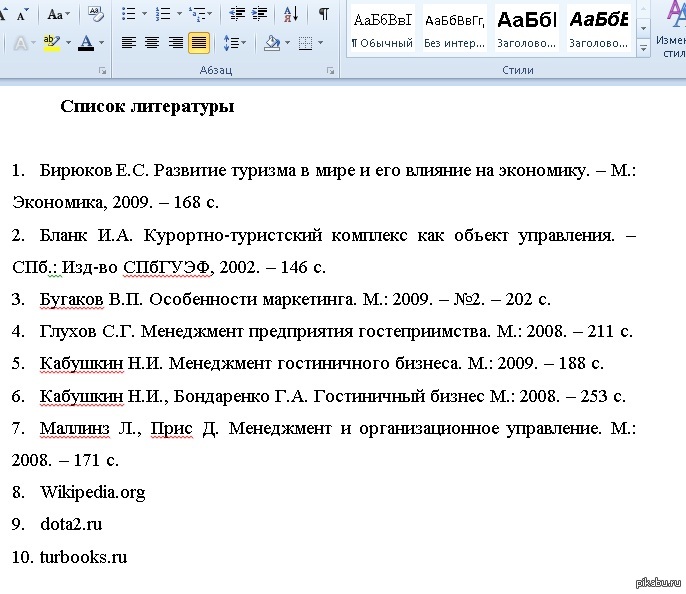Screen dimensions: 686x594
Task: Click the shrink font size icon
Action: [x=22, y=14]
